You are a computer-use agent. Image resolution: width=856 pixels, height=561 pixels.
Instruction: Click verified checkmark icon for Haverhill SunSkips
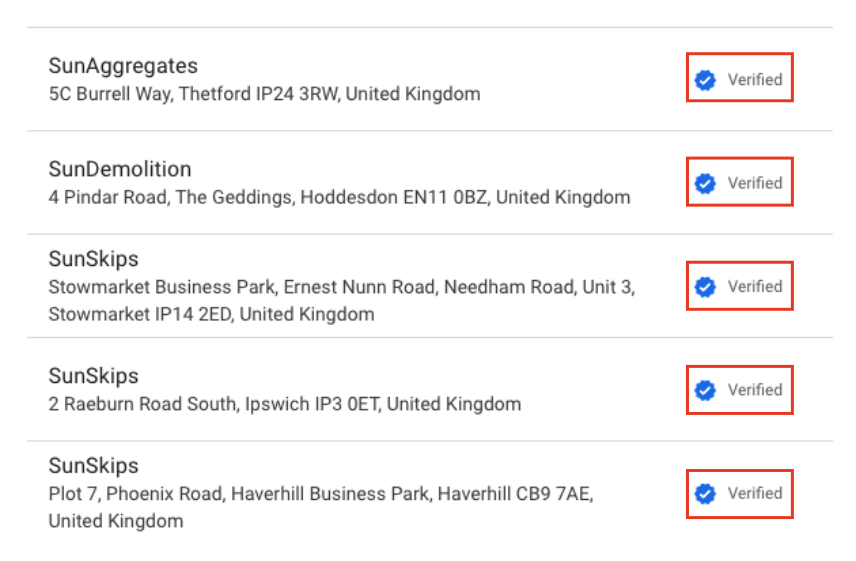[x=705, y=493]
